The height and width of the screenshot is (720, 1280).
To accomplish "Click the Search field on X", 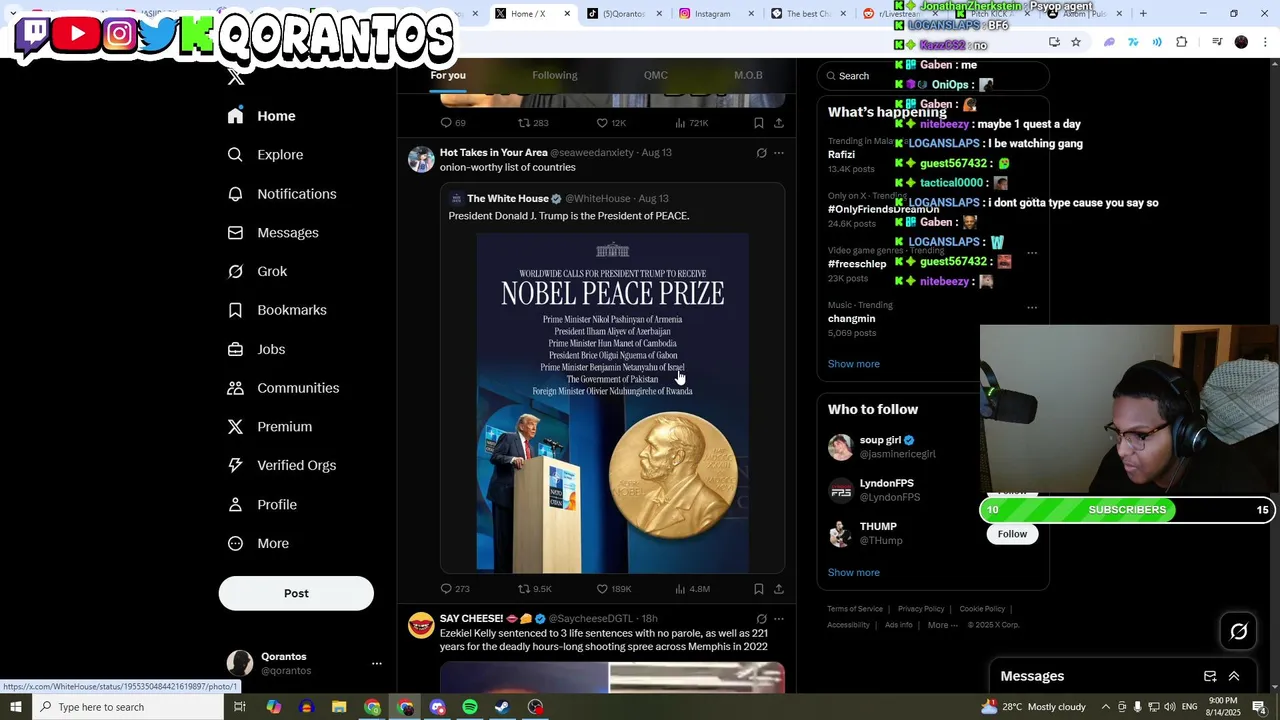I will click(x=933, y=76).
